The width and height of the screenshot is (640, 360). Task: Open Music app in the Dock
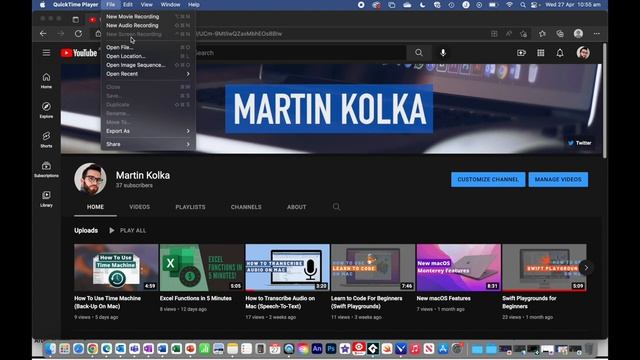coord(415,349)
